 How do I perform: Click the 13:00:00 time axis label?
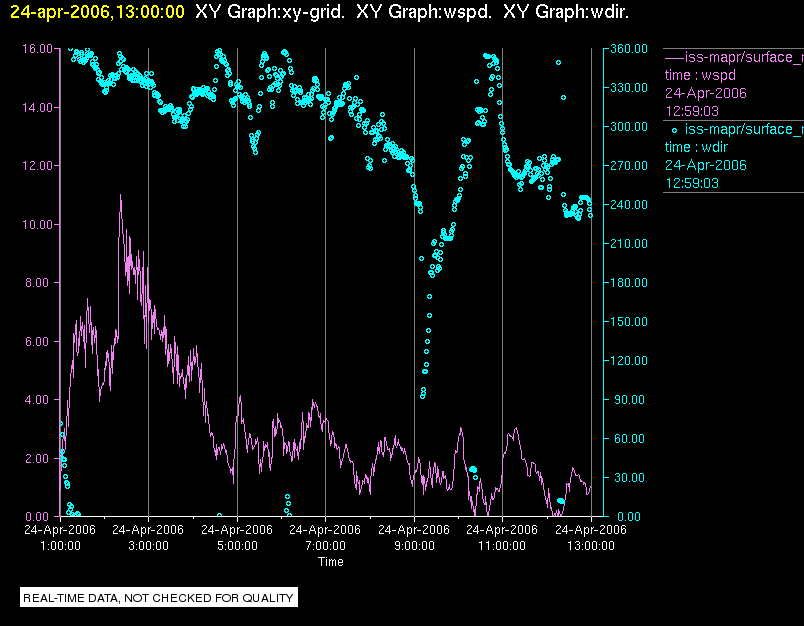click(591, 546)
